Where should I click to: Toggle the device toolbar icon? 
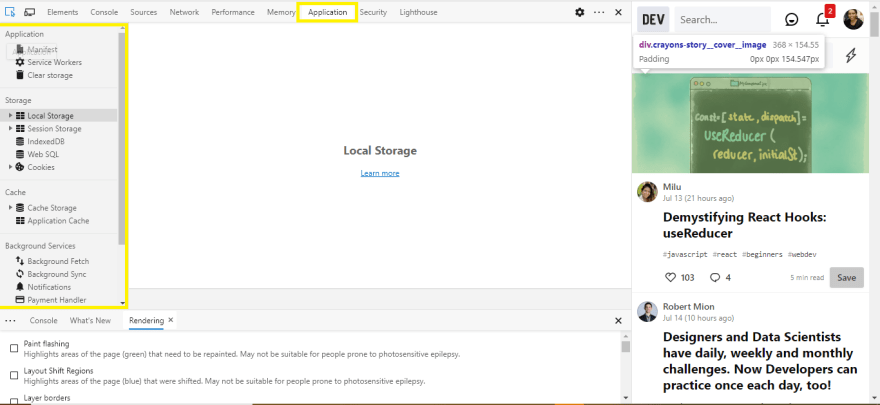[30, 12]
